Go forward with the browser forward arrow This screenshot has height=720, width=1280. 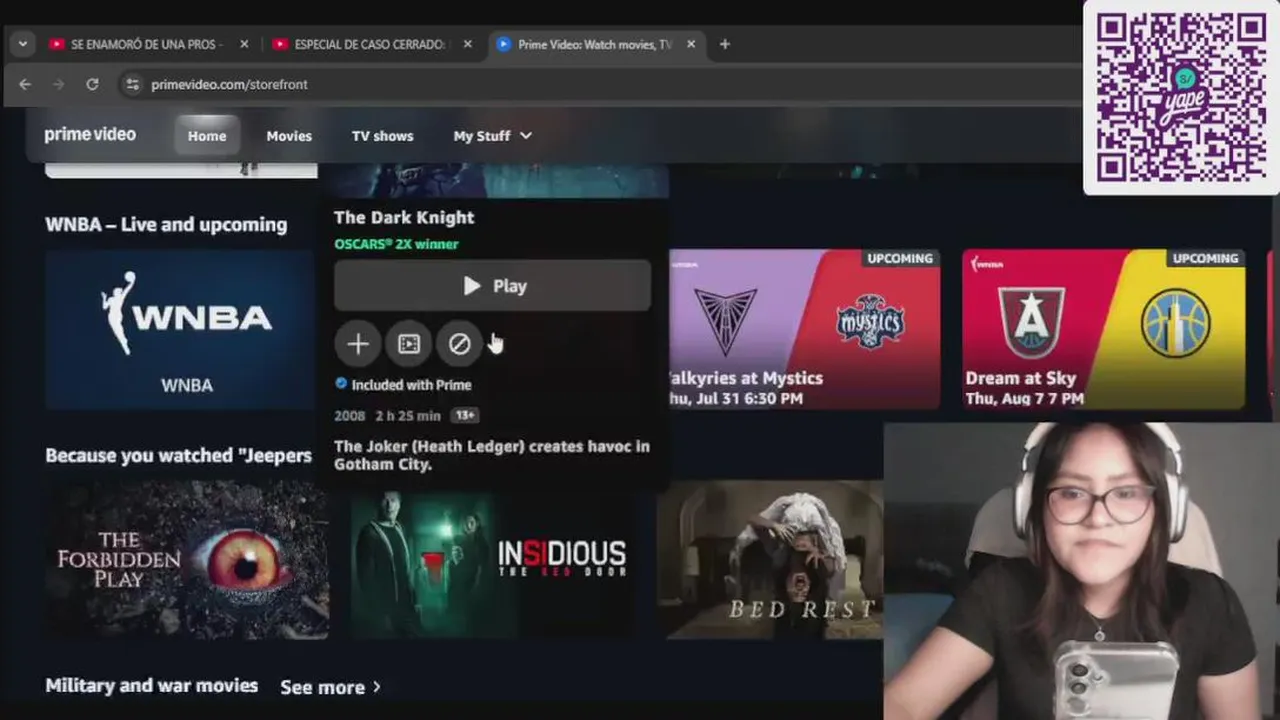58,85
